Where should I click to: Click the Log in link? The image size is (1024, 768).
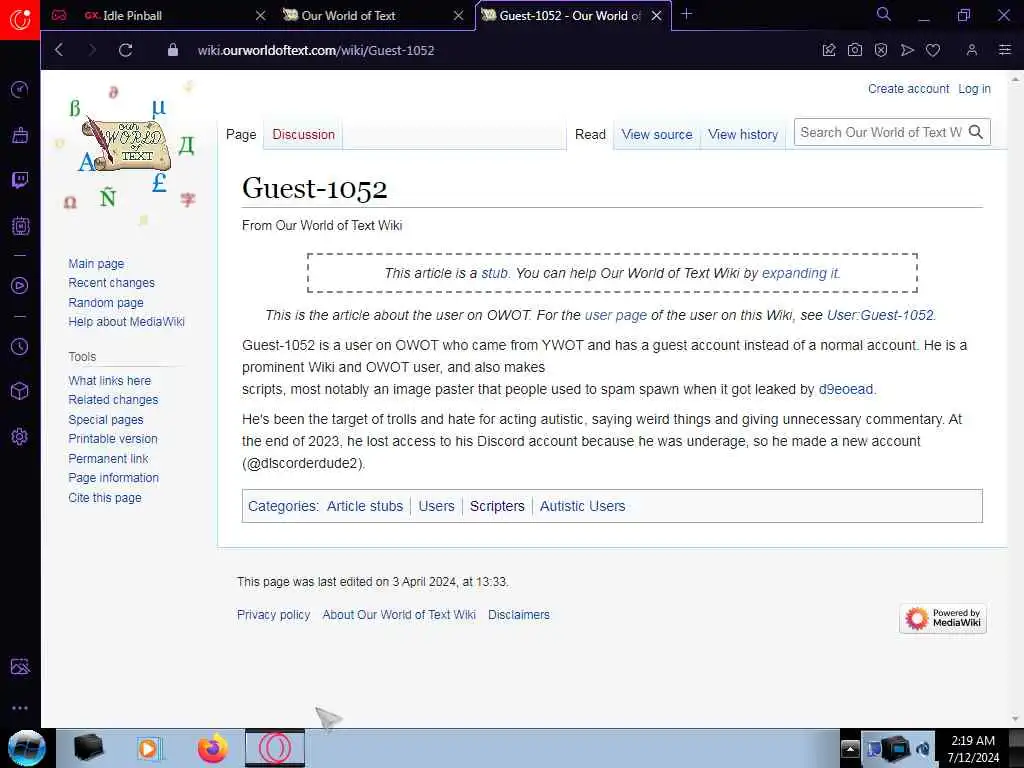click(x=974, y=89)
